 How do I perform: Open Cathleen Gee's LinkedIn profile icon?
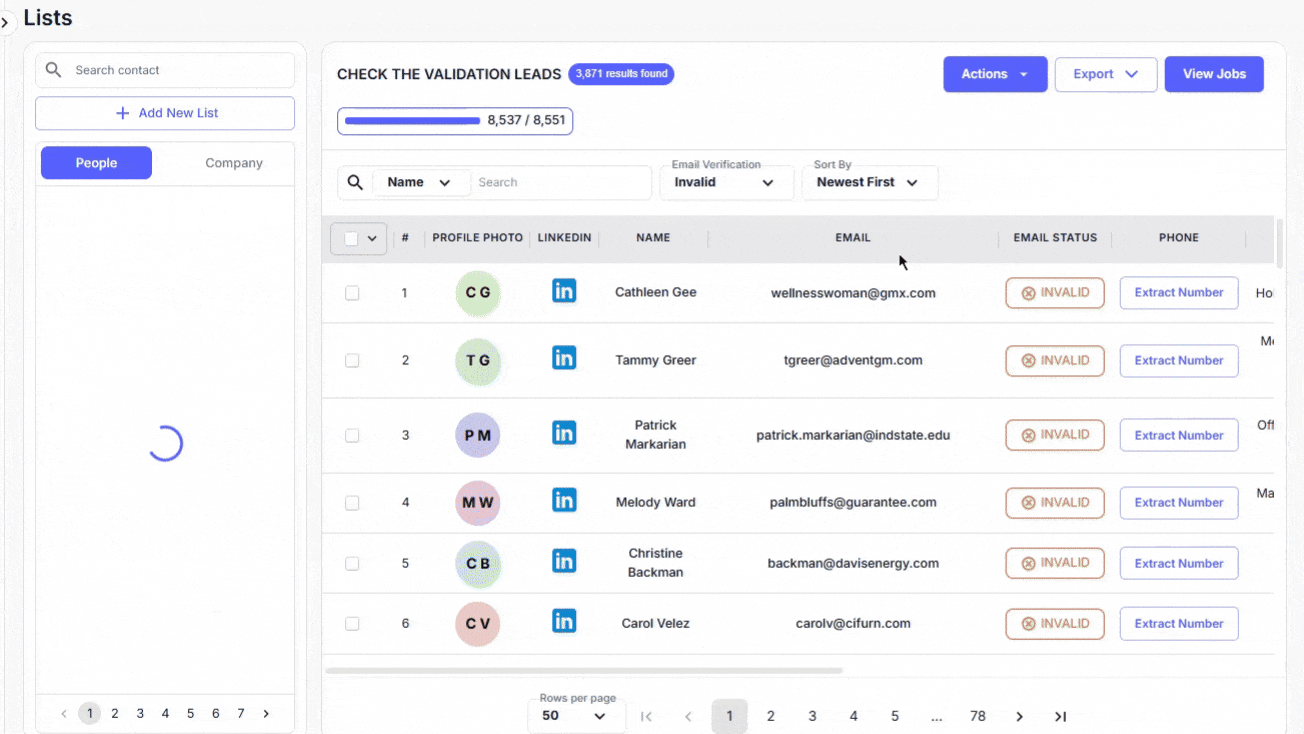(x=564, y=291)
